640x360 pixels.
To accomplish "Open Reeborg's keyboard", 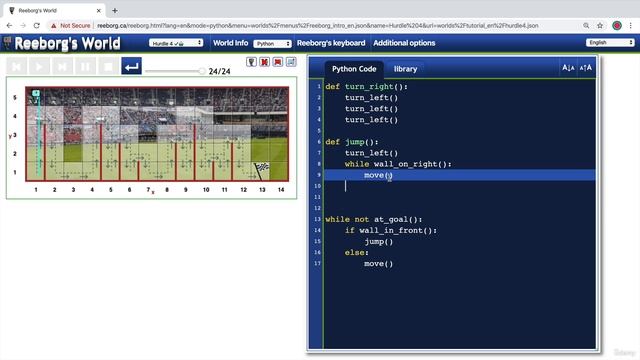I will tap(331, 43).
